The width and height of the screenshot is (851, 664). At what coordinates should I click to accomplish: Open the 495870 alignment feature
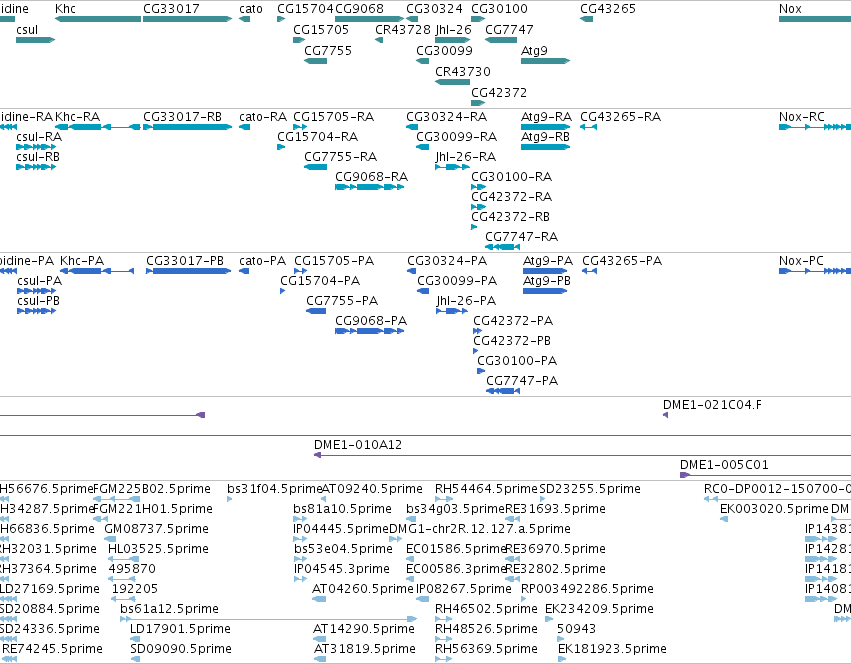click(x=122, y=579)
